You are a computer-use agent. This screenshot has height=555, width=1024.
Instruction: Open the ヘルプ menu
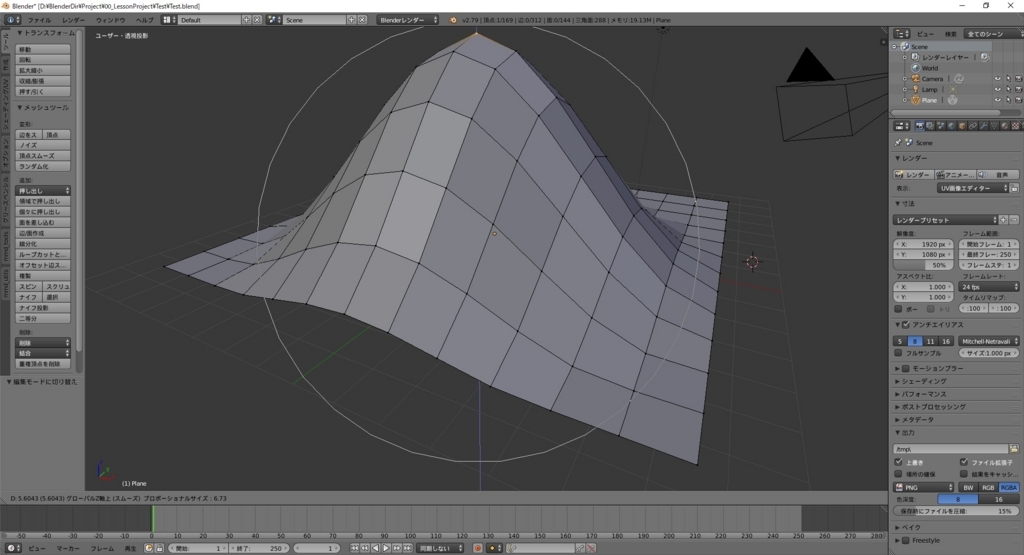144,20
